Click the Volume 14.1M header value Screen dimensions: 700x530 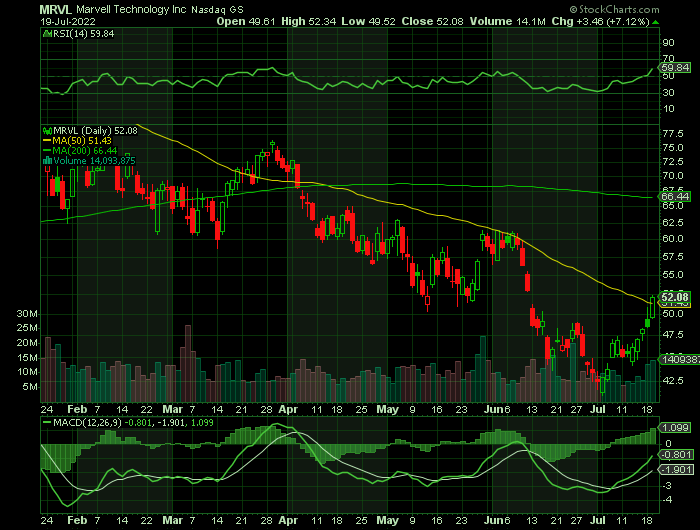508,21
